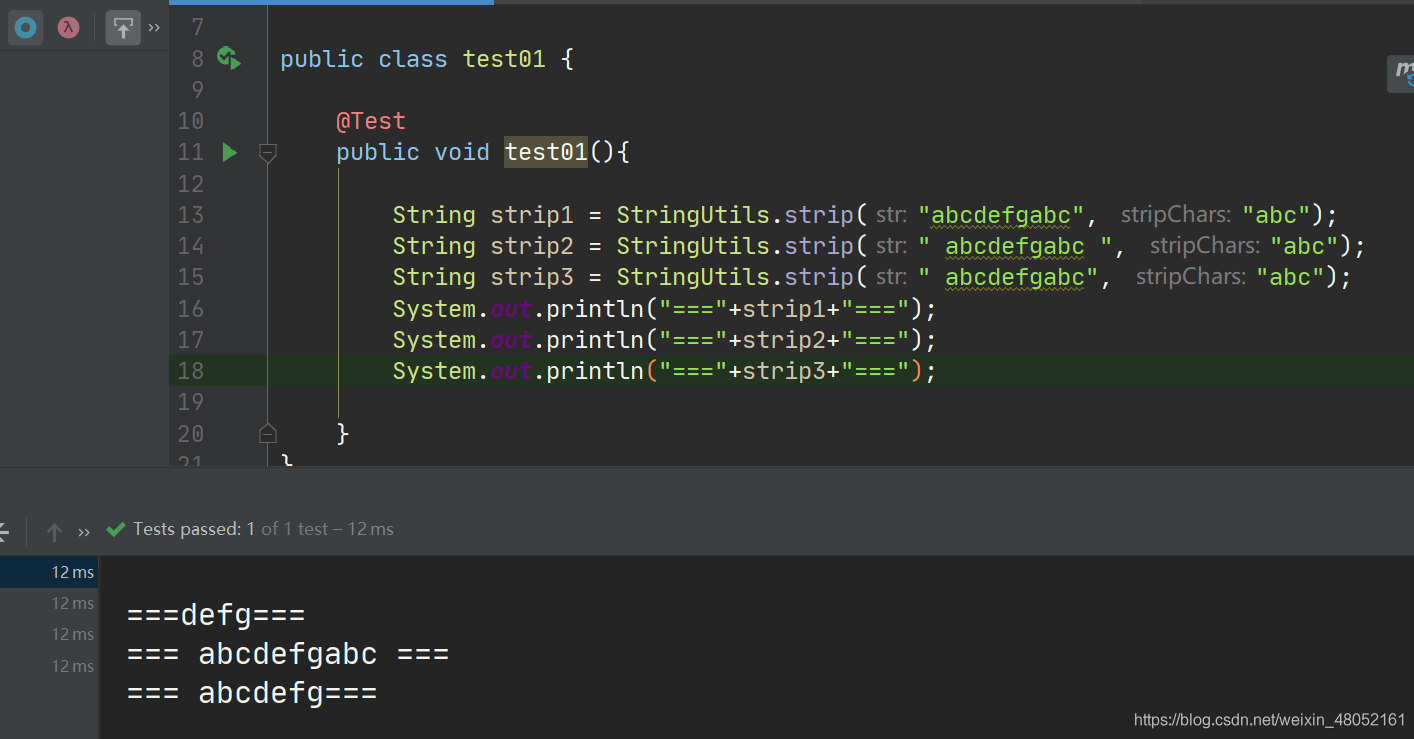Click variable strip3 in its line 15 declaration
This screenshot has width=1414, height=739.
(x=532, y=277)
